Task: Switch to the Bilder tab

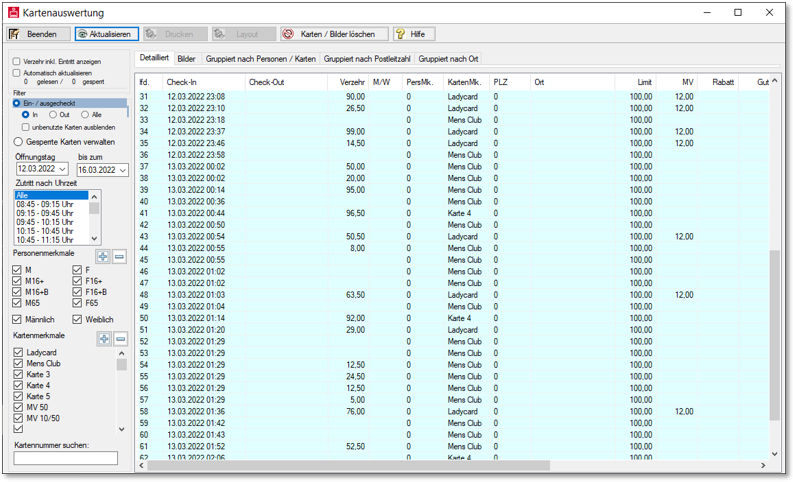Action: 186,59
